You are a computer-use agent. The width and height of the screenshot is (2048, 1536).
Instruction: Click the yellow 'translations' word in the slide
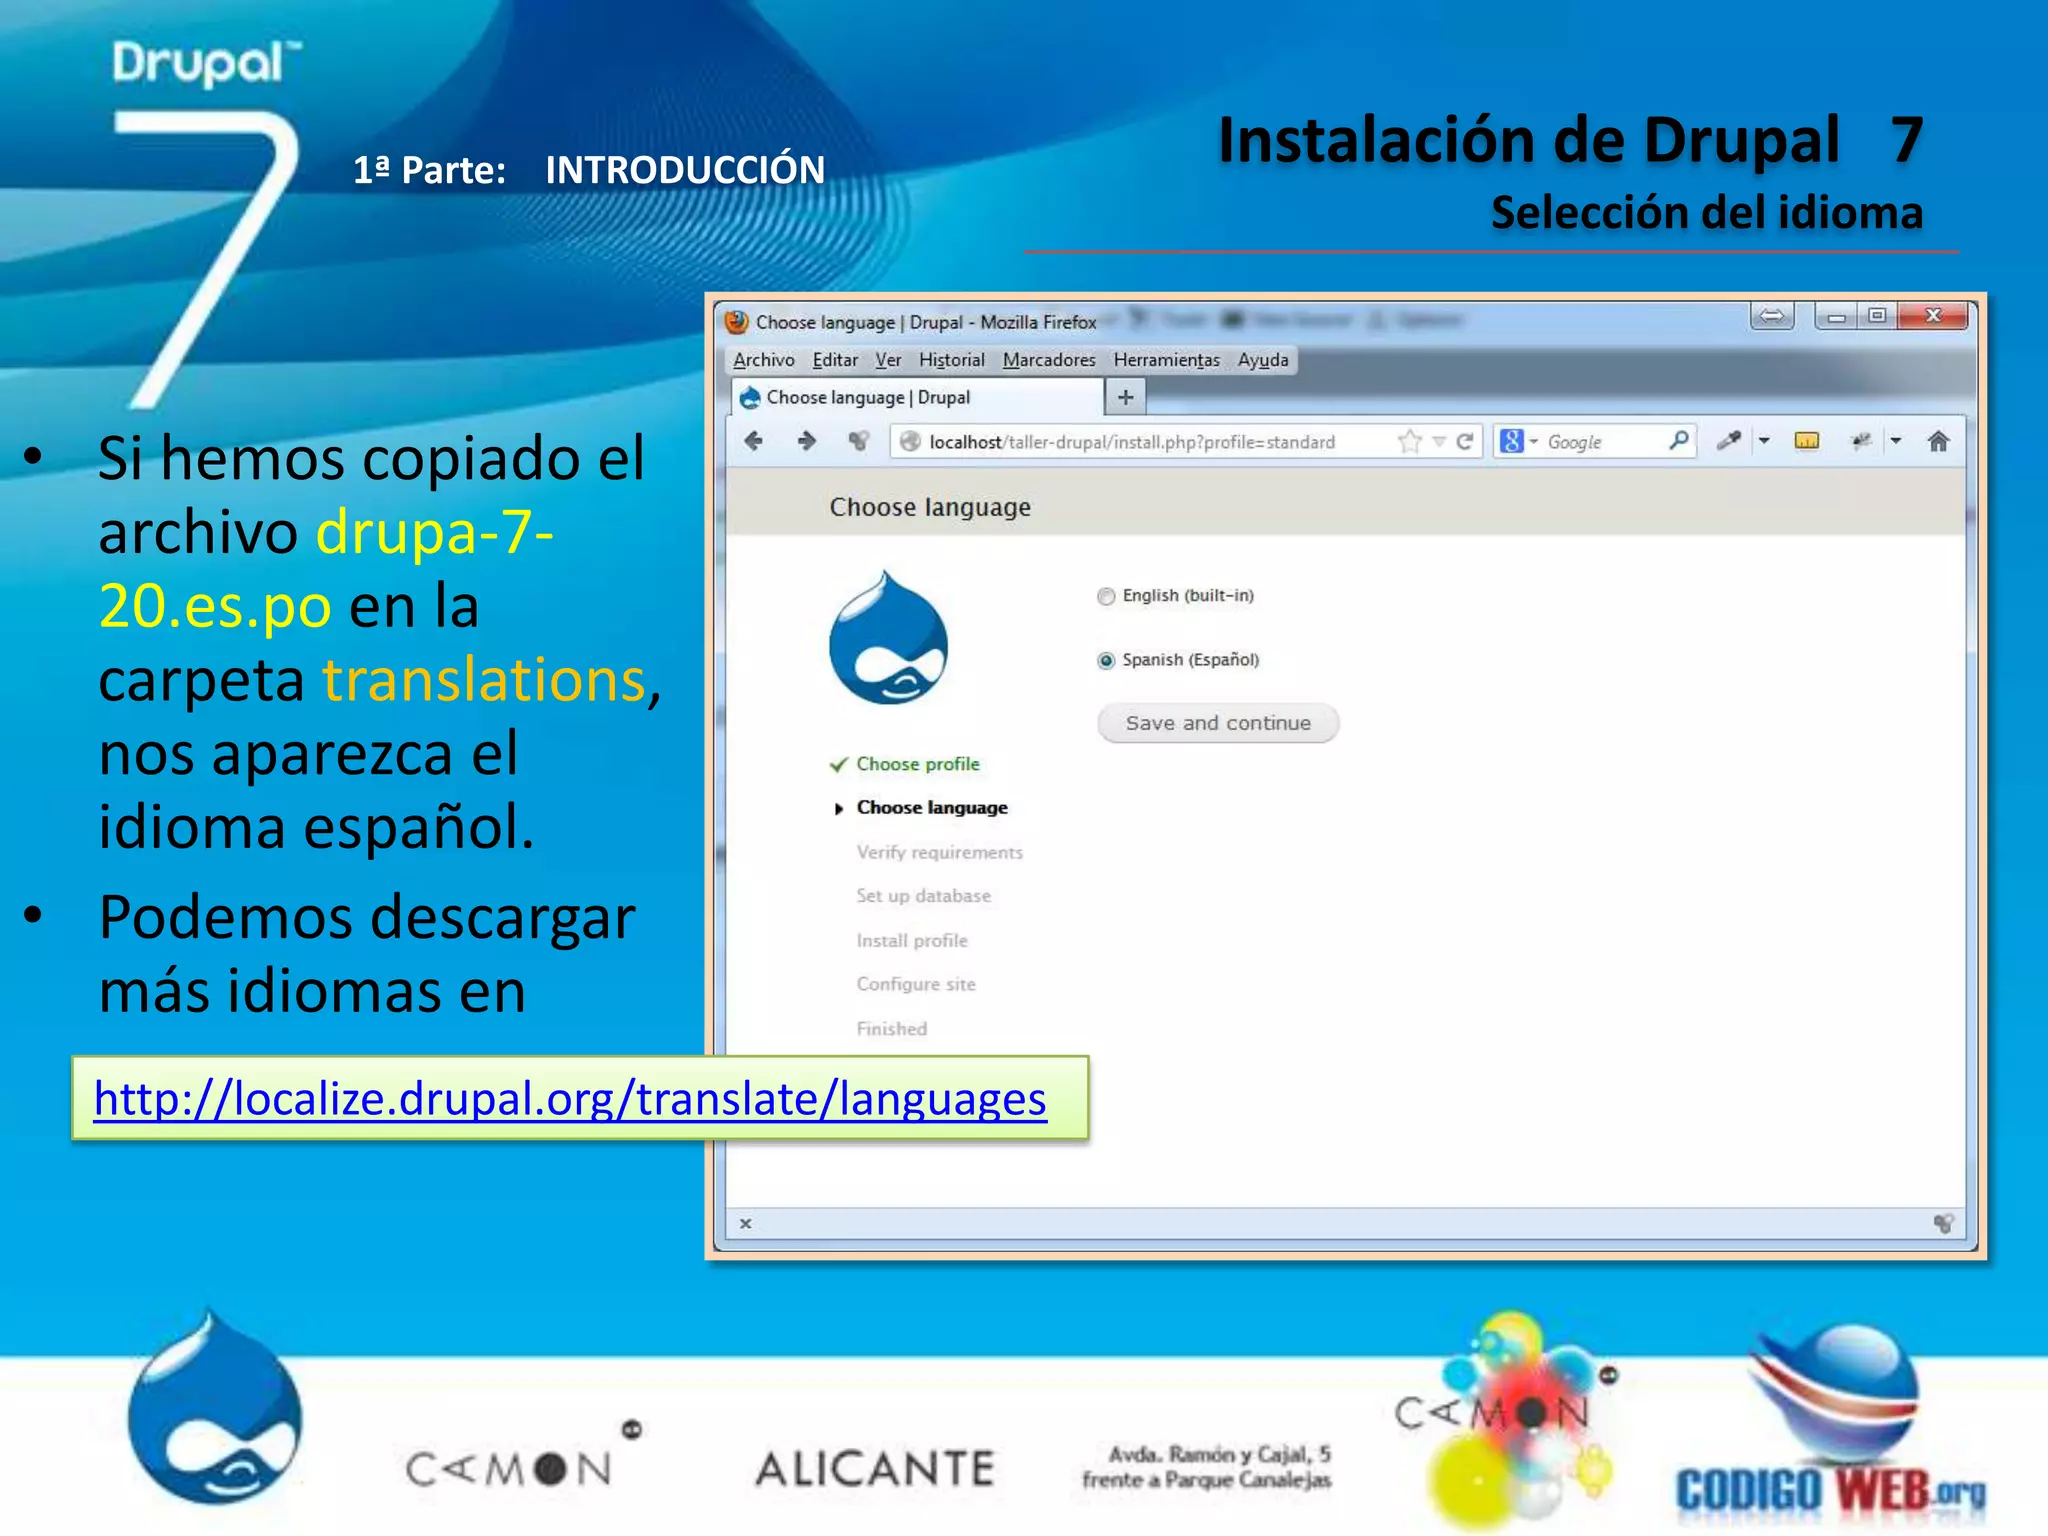click(484, 680)
